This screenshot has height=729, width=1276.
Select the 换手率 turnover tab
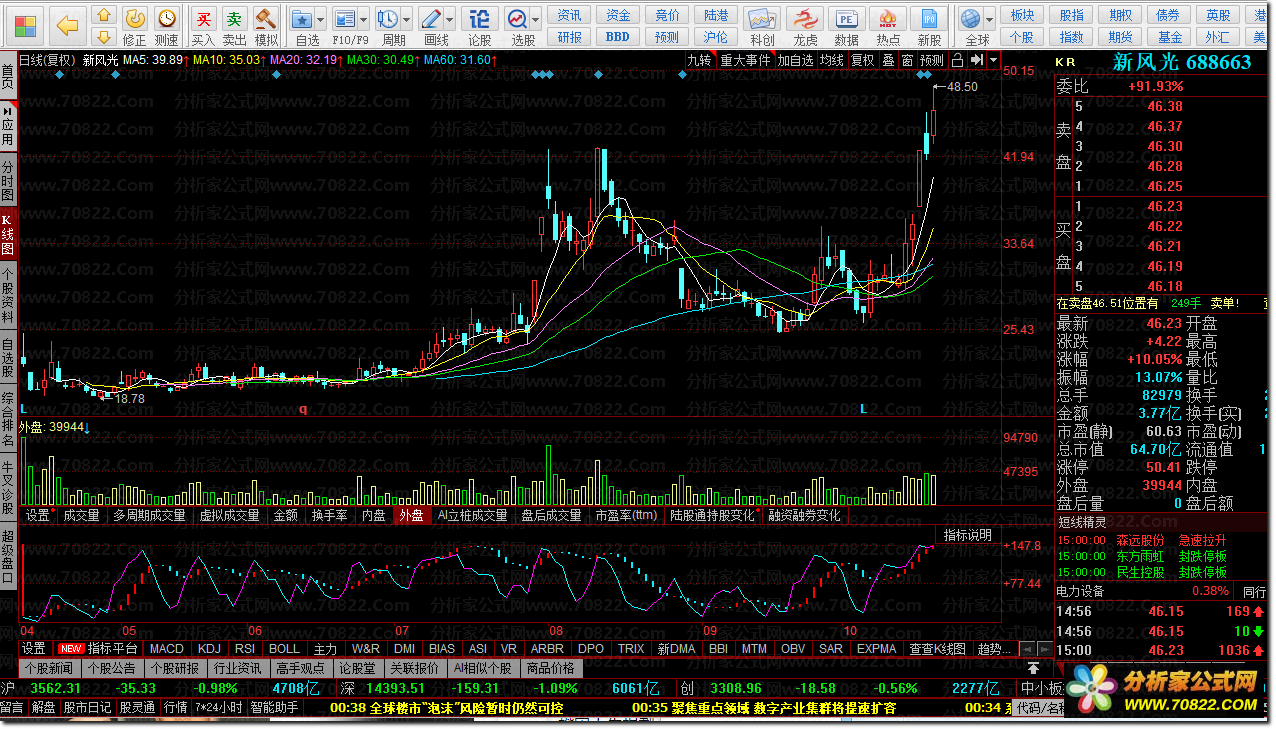pos(330,516)
